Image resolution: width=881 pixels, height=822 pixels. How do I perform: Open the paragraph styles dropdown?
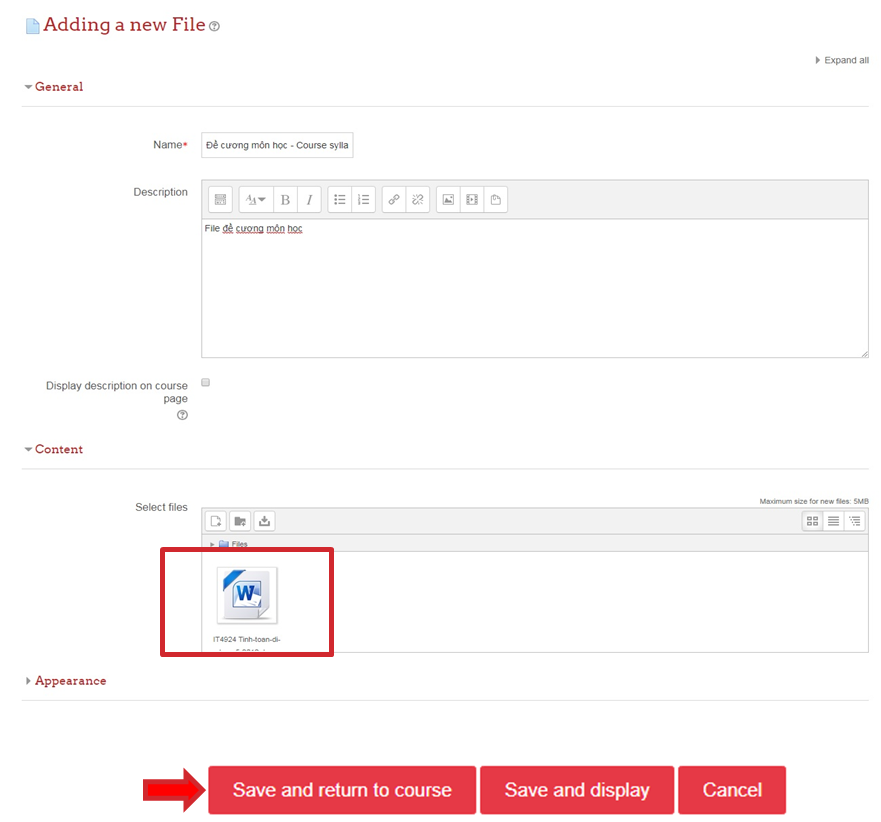coord(256,200)
